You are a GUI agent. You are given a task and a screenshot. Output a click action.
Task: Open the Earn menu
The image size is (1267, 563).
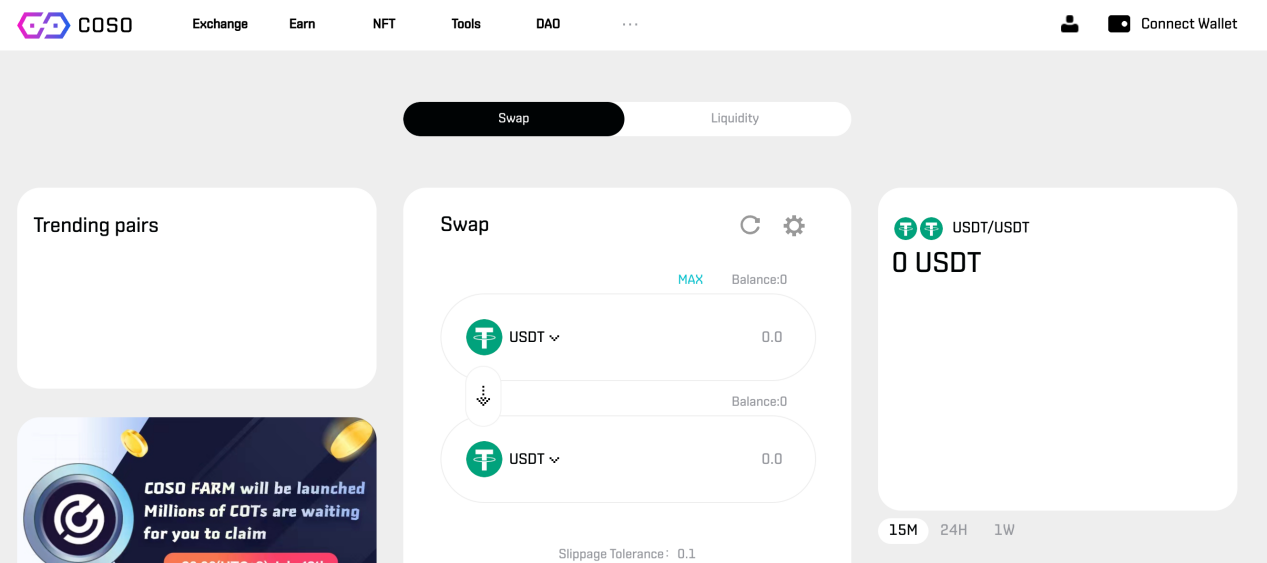(302, 24)
